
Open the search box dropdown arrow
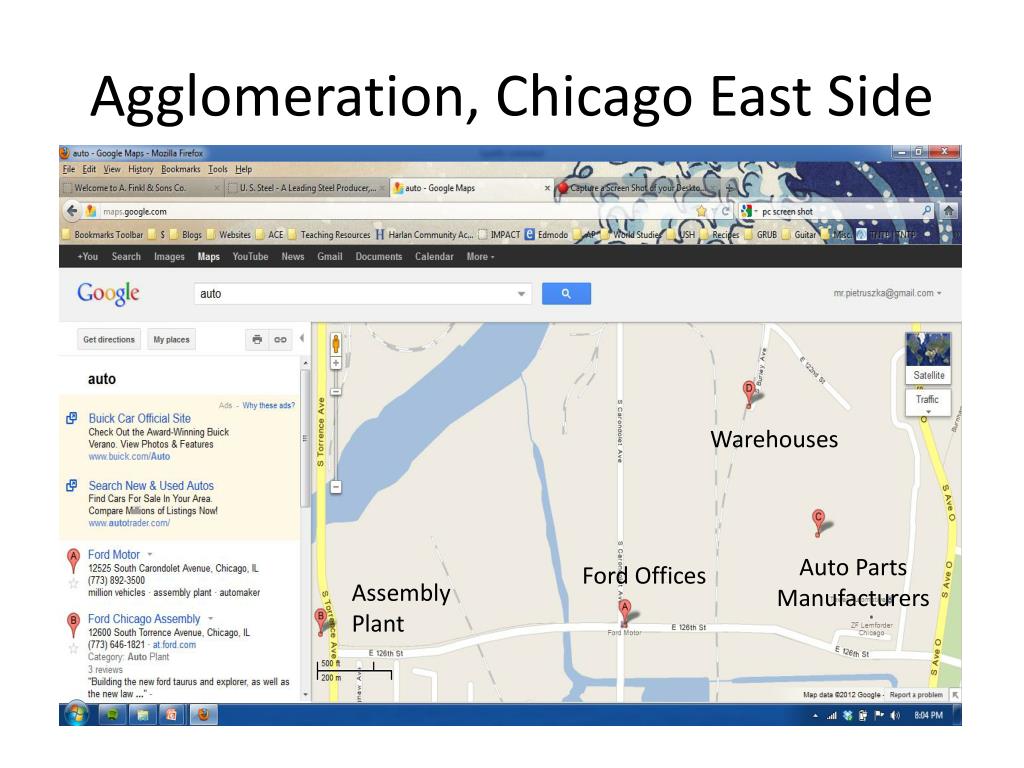[521, 294]
